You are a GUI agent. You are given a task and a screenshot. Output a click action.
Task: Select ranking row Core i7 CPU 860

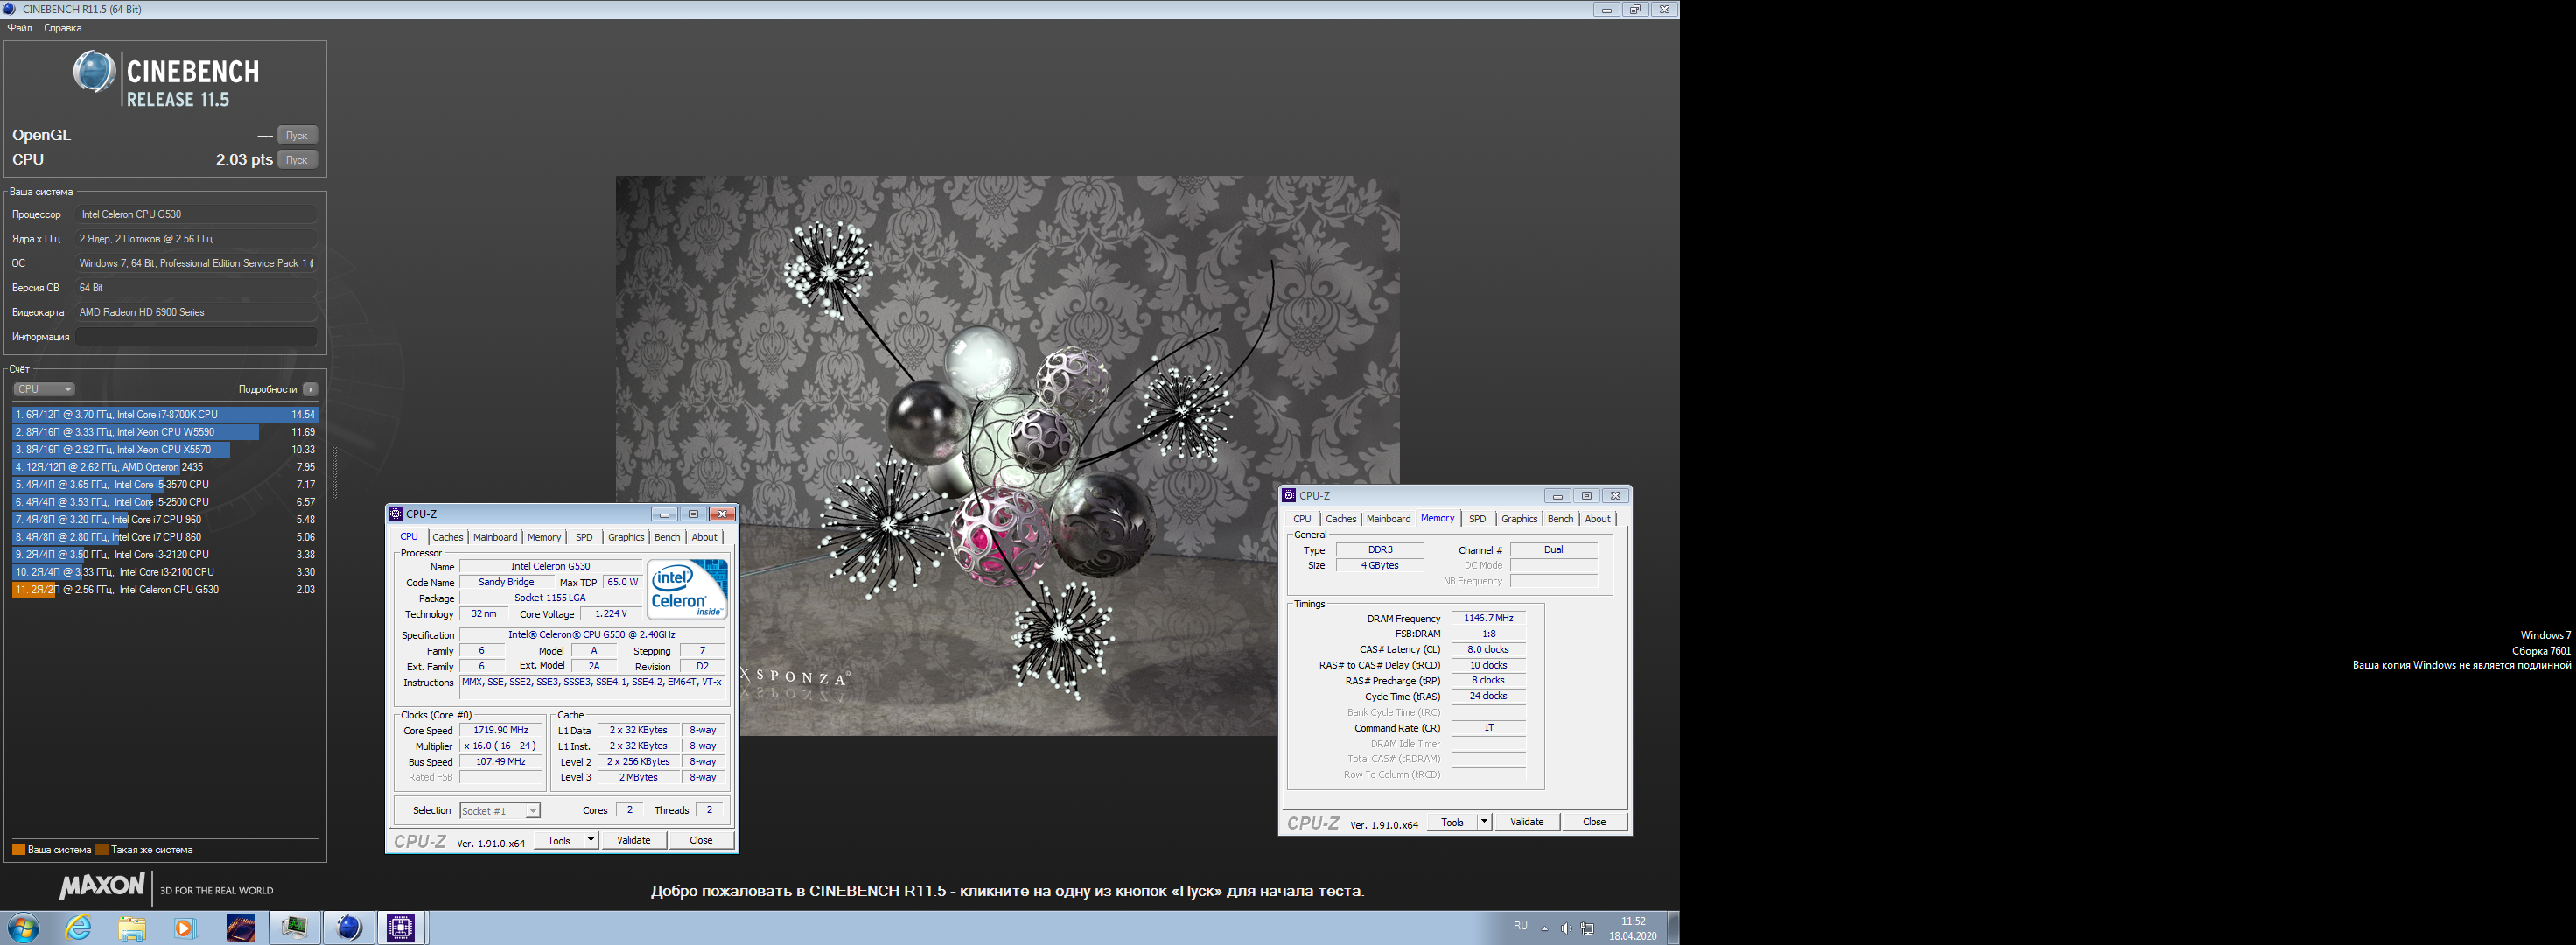point(166,537)
